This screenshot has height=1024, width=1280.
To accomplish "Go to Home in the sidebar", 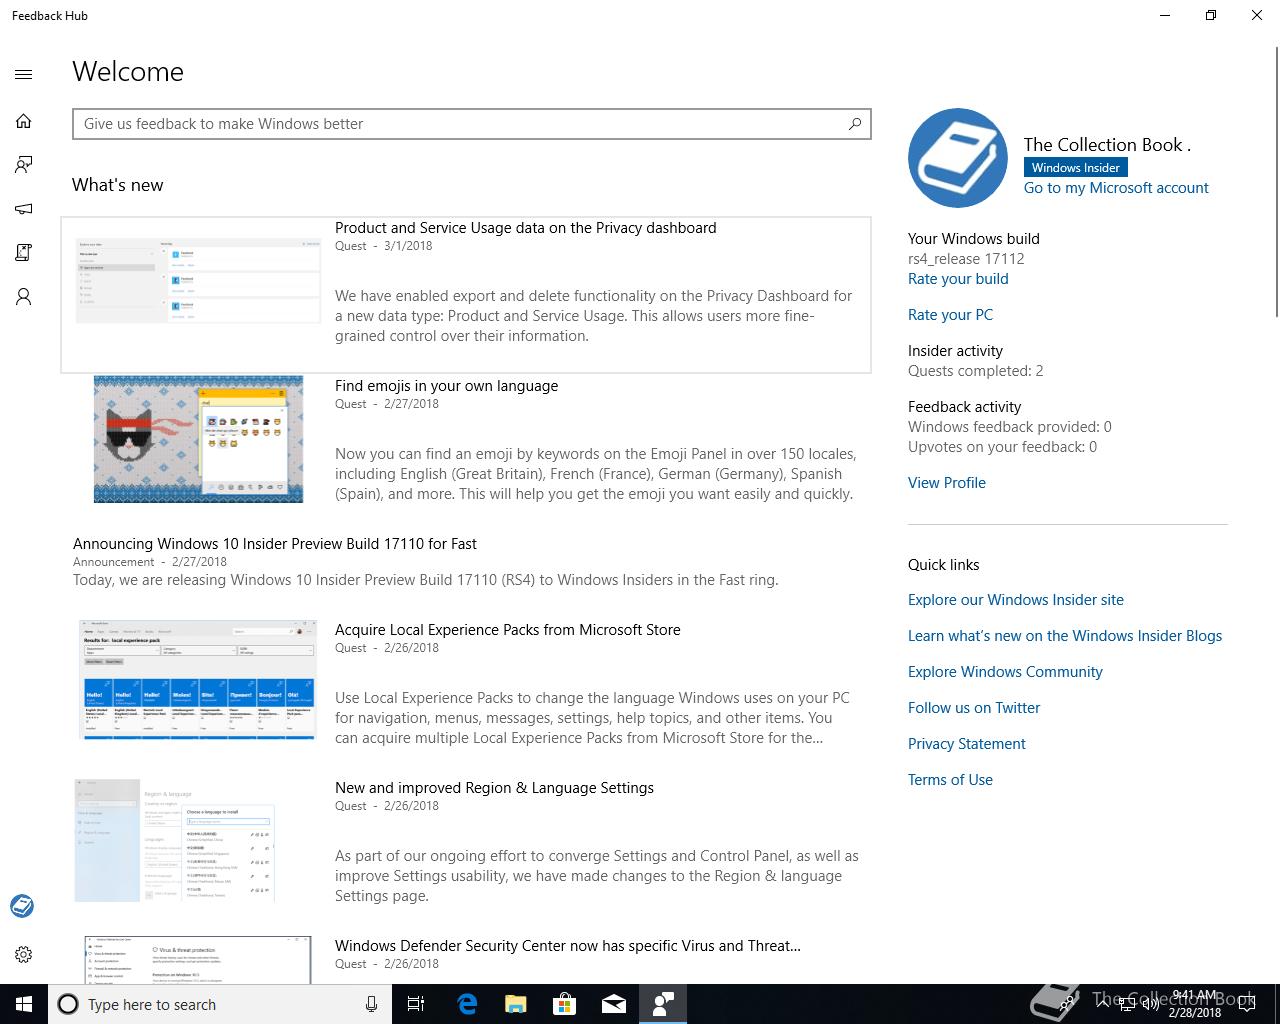I will (x=24, y=121).
